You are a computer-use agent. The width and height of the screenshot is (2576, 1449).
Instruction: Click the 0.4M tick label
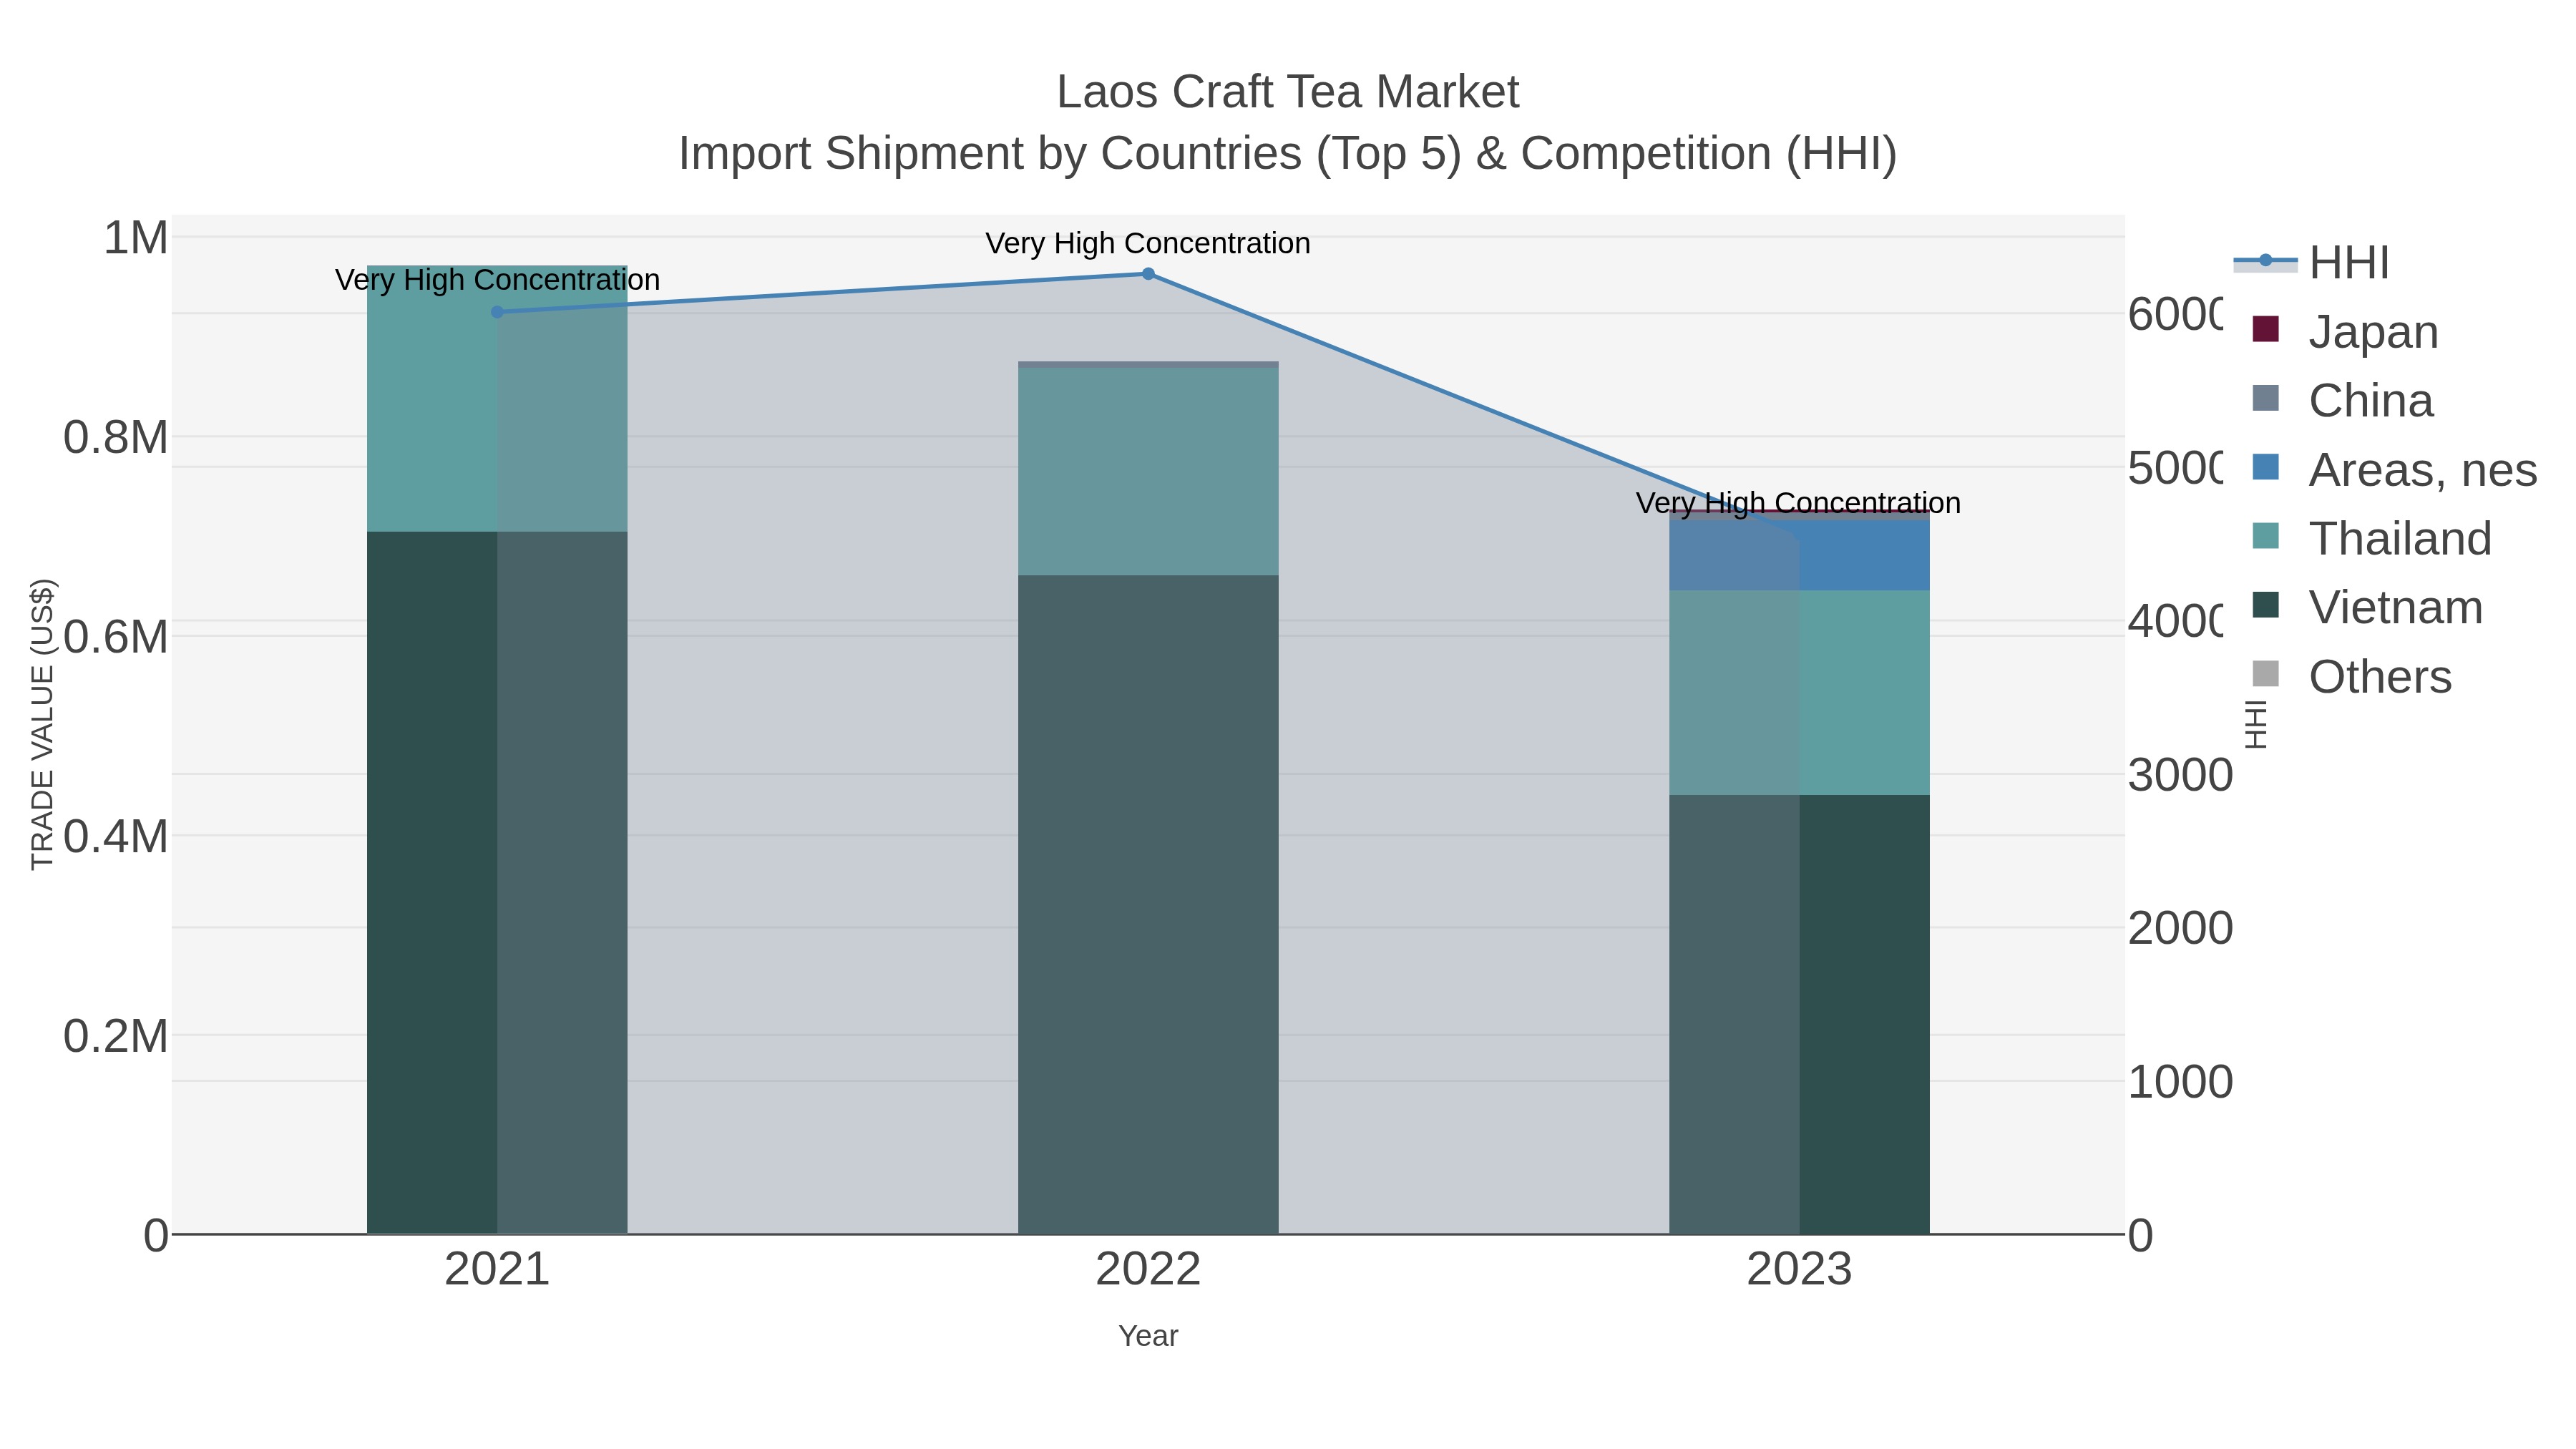[116, 836]
